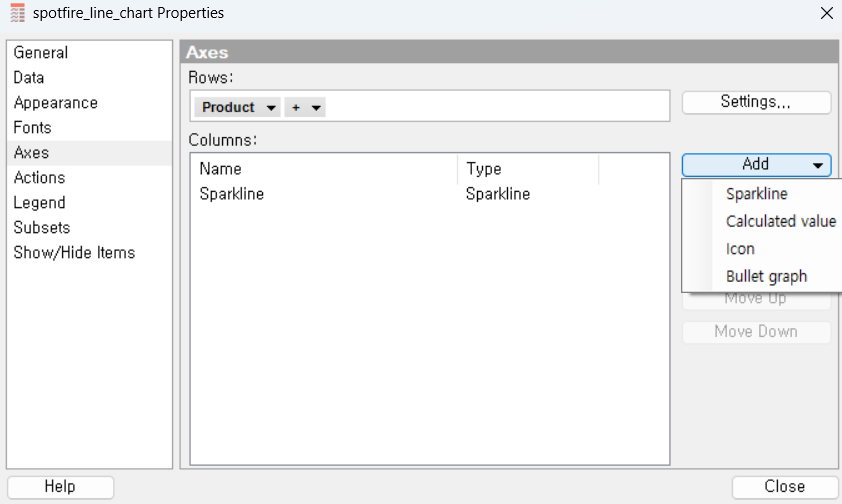Choose Bullet graph from the Add menu

[x=766, y=276]
